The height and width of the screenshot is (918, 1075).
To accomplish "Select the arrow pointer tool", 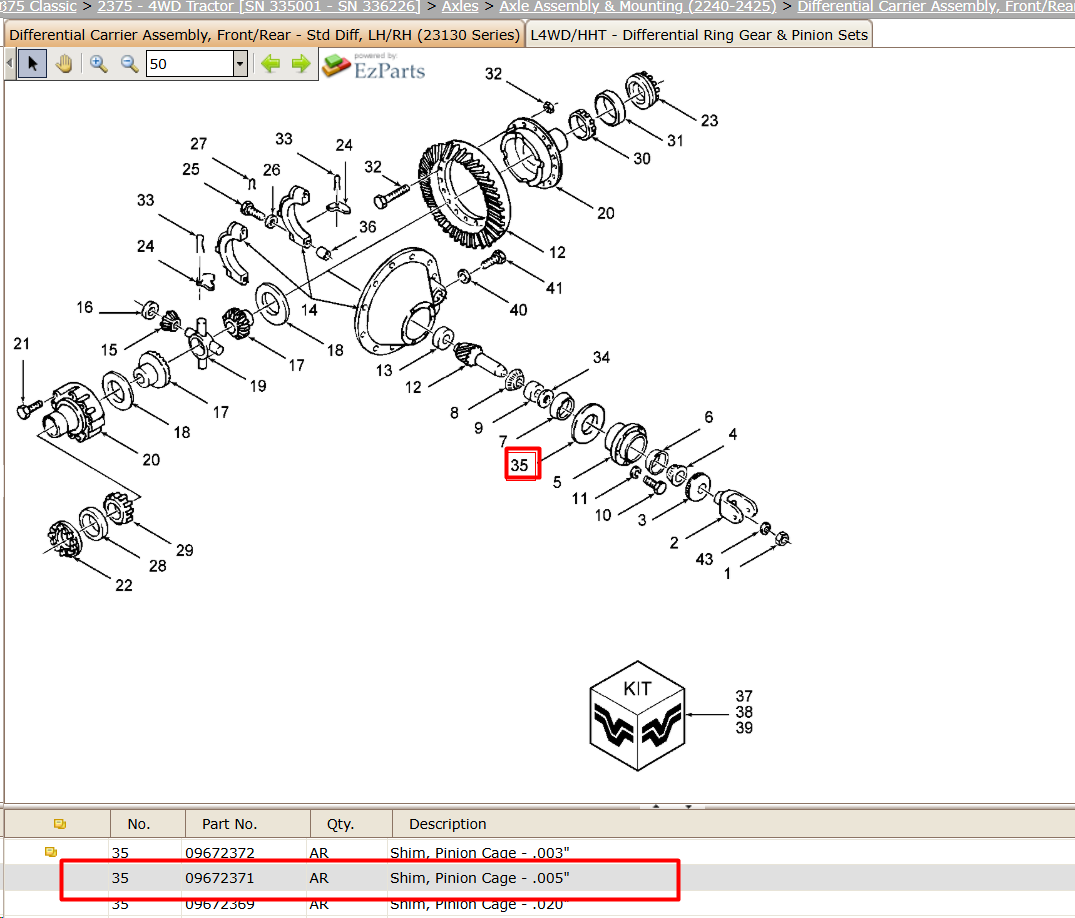I will (32, 64).
